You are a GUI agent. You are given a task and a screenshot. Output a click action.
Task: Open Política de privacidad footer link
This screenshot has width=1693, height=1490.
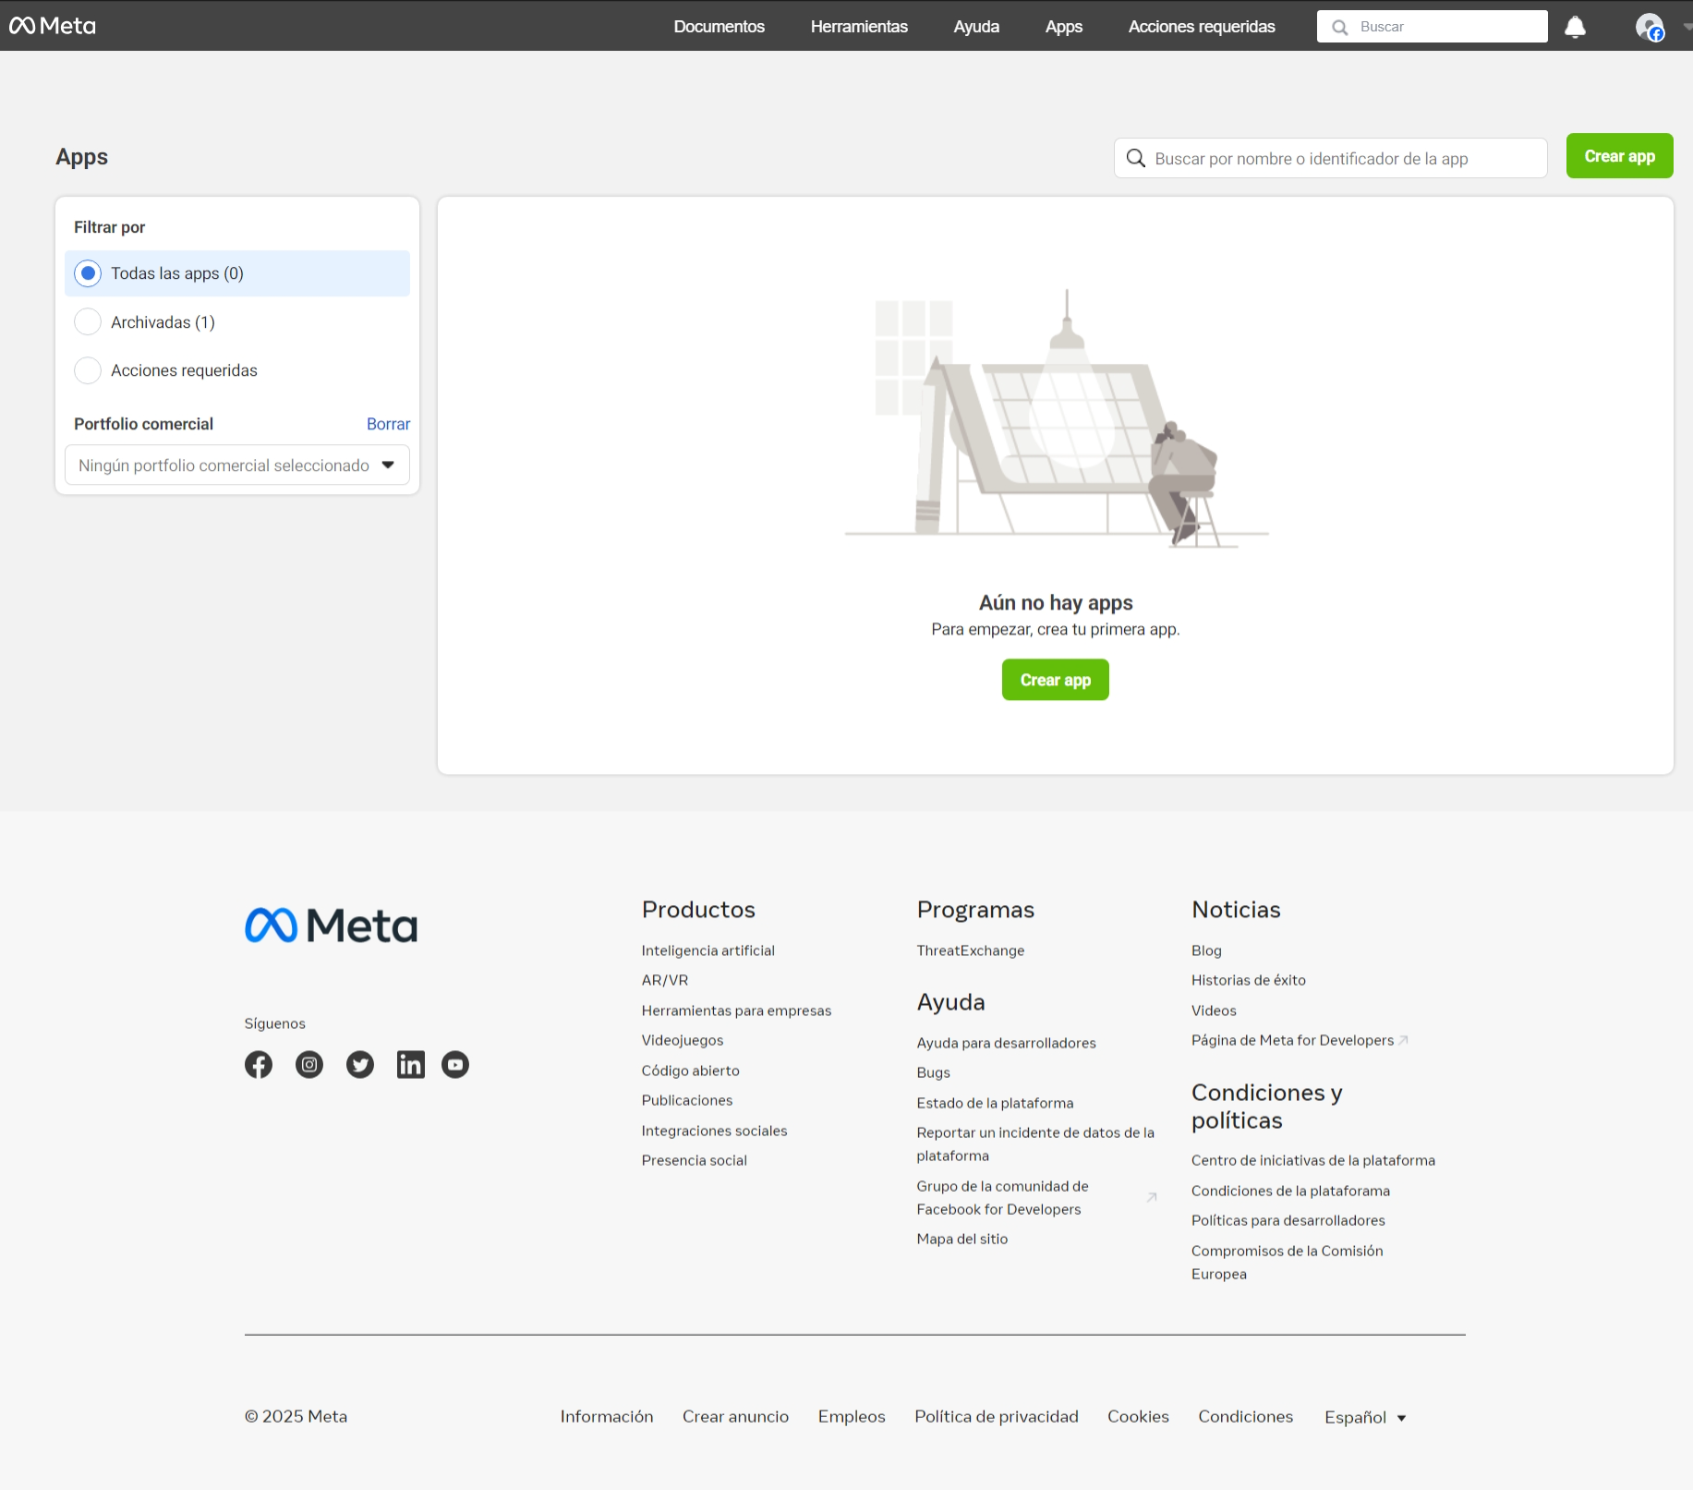996,1416
